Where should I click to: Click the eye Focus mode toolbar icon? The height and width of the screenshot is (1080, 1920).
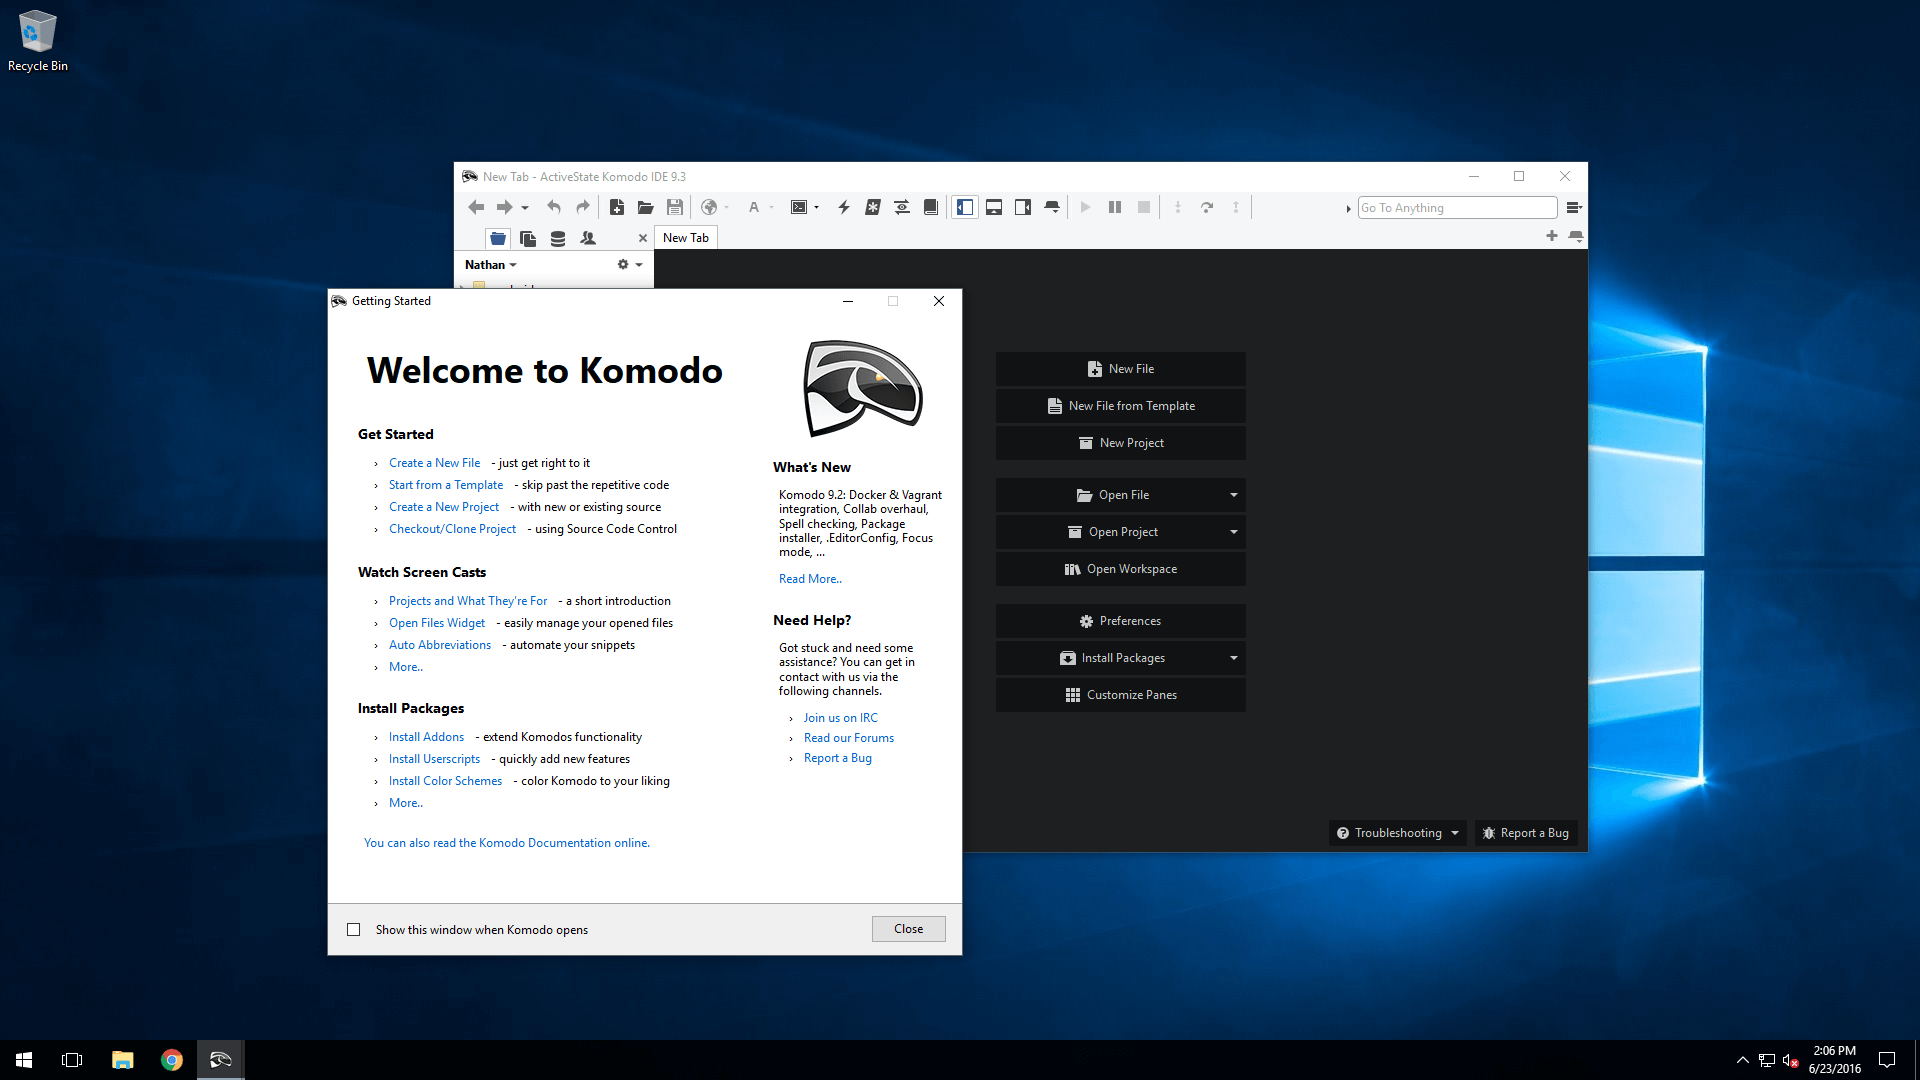(902, 207)
